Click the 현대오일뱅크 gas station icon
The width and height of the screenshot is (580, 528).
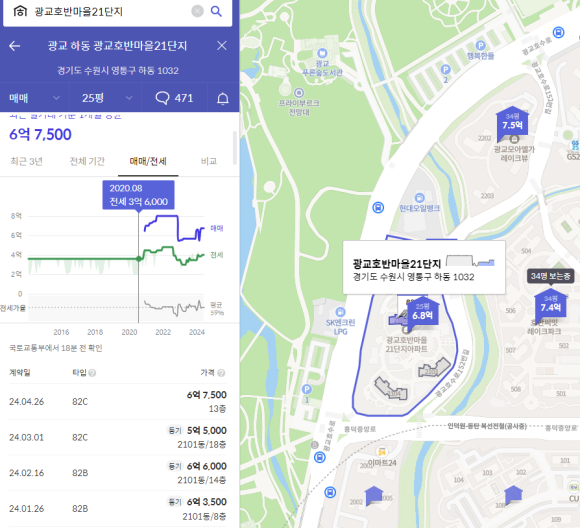[419, 198]
